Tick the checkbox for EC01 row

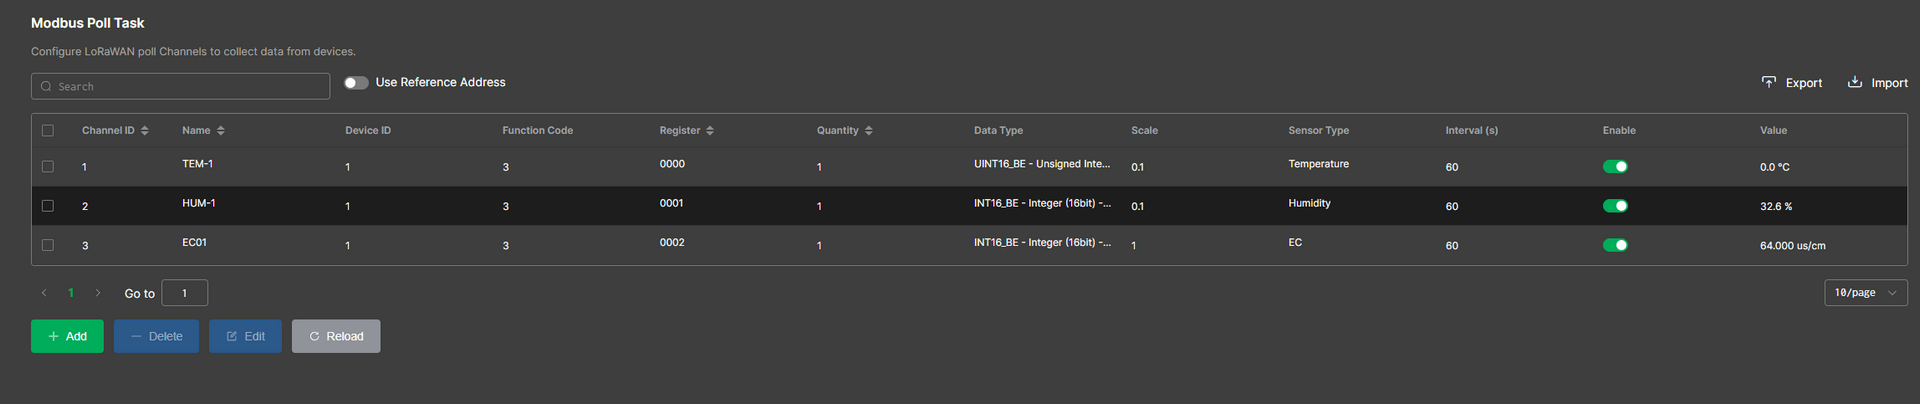tap(48, 245)
